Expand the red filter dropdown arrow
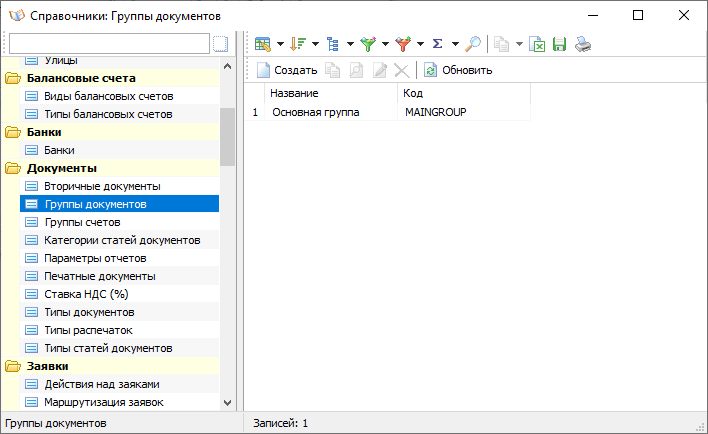 (x=420, y=44)
